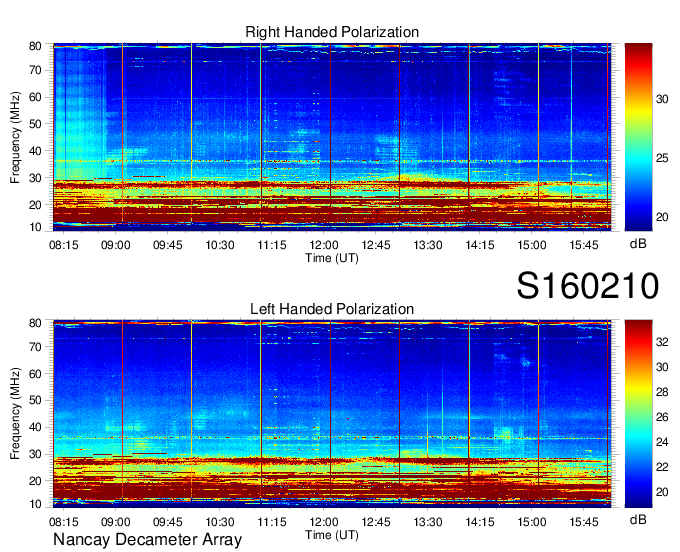The height and width of the screenshot is (552, 680).
Task: Click 12:00 time tick on Left Handed plot
Action: point(324,522)
